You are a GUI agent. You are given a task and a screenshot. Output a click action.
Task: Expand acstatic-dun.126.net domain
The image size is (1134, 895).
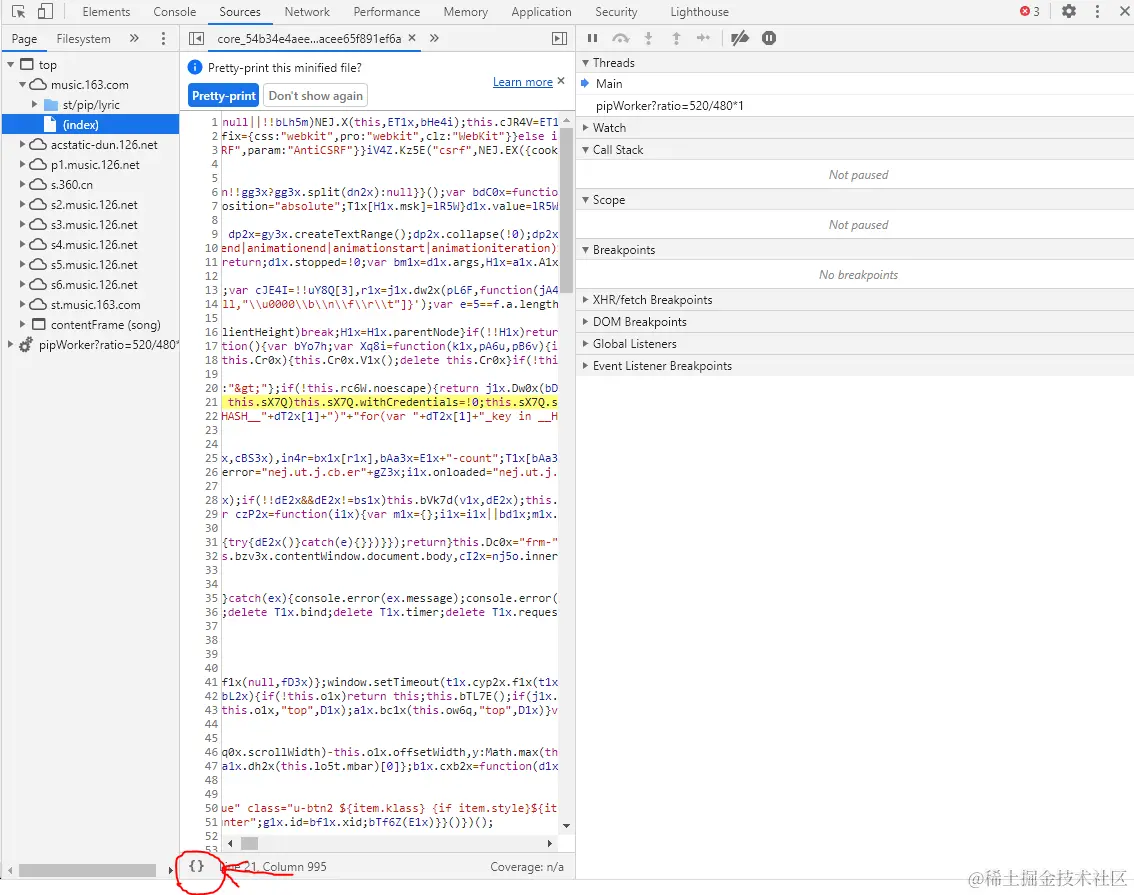tap(22, 145)
